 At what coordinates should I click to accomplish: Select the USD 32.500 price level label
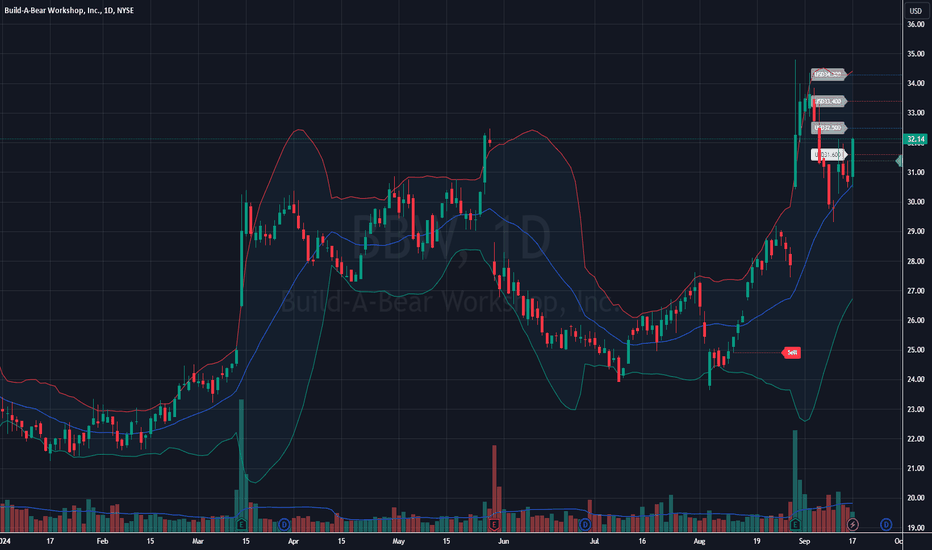pyautogui.click(x=829, y=128)
